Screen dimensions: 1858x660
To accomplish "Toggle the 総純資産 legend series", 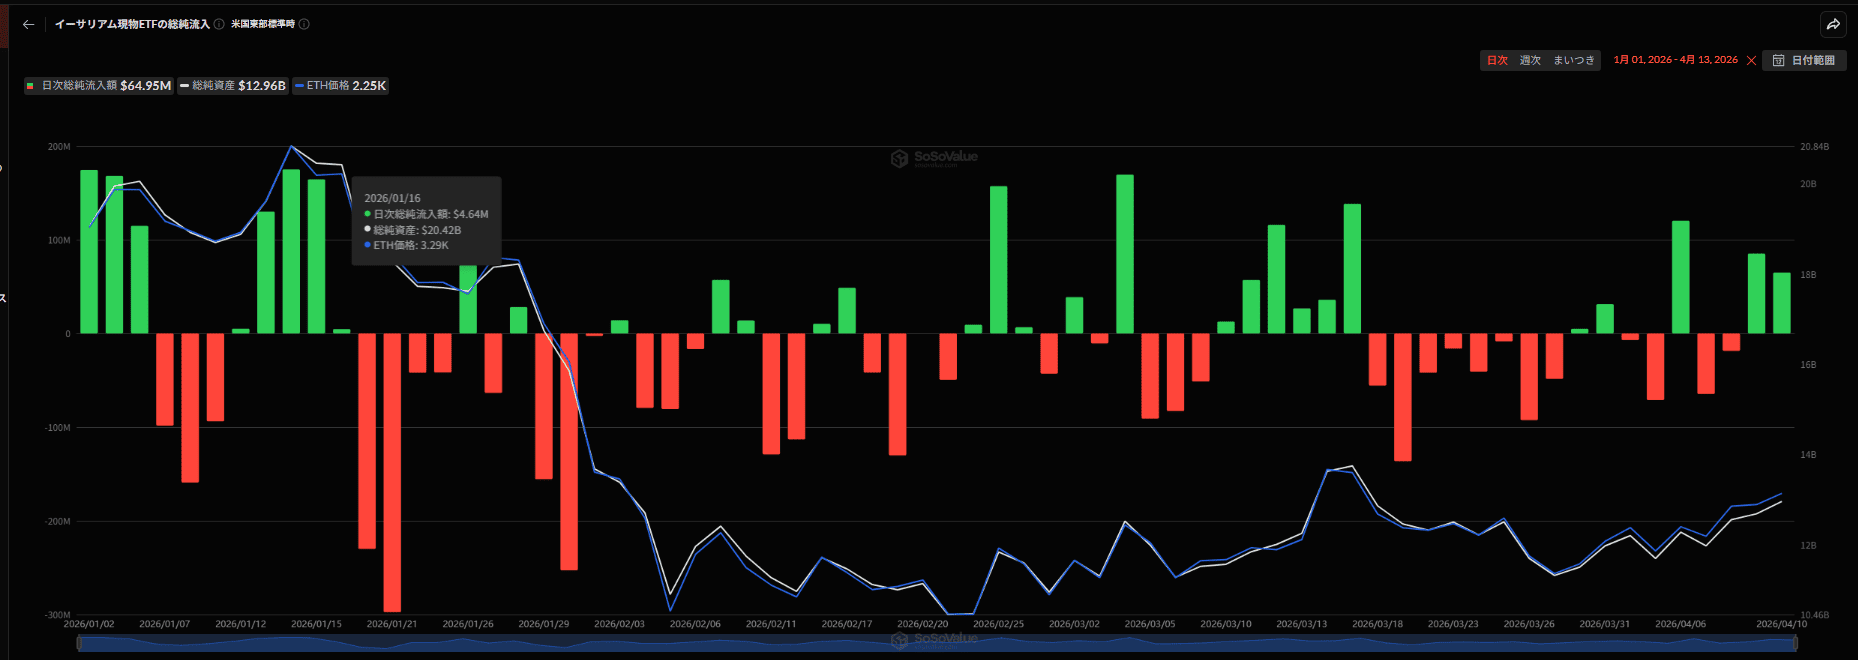I will [233, 86].
